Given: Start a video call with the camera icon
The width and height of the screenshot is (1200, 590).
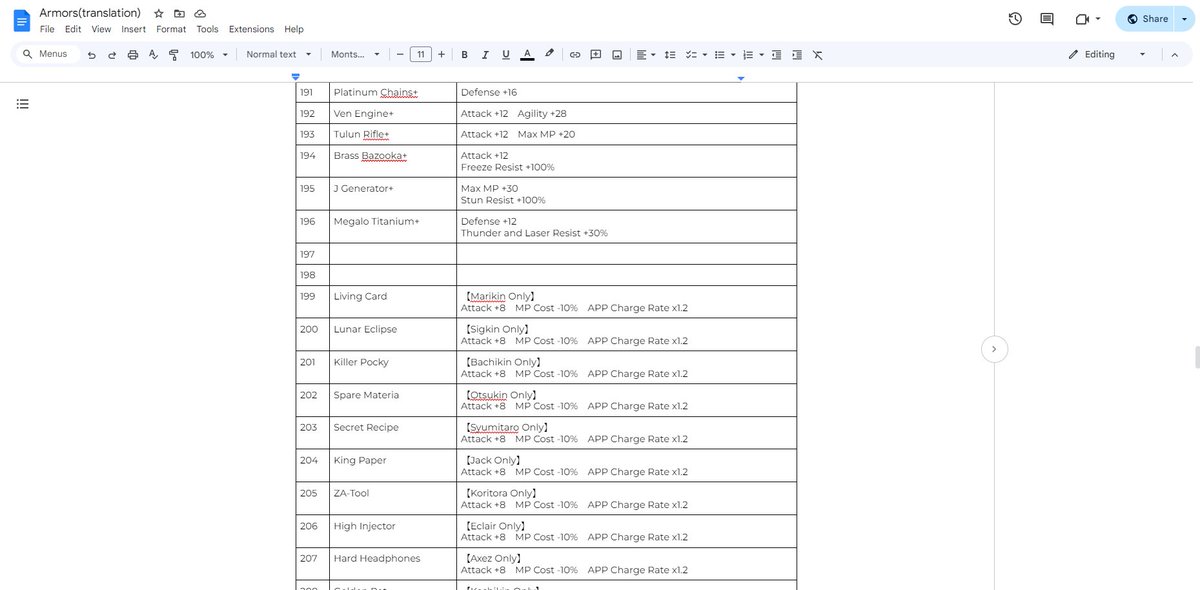Looking at the screenshot, I should [x=1081, y=19].
